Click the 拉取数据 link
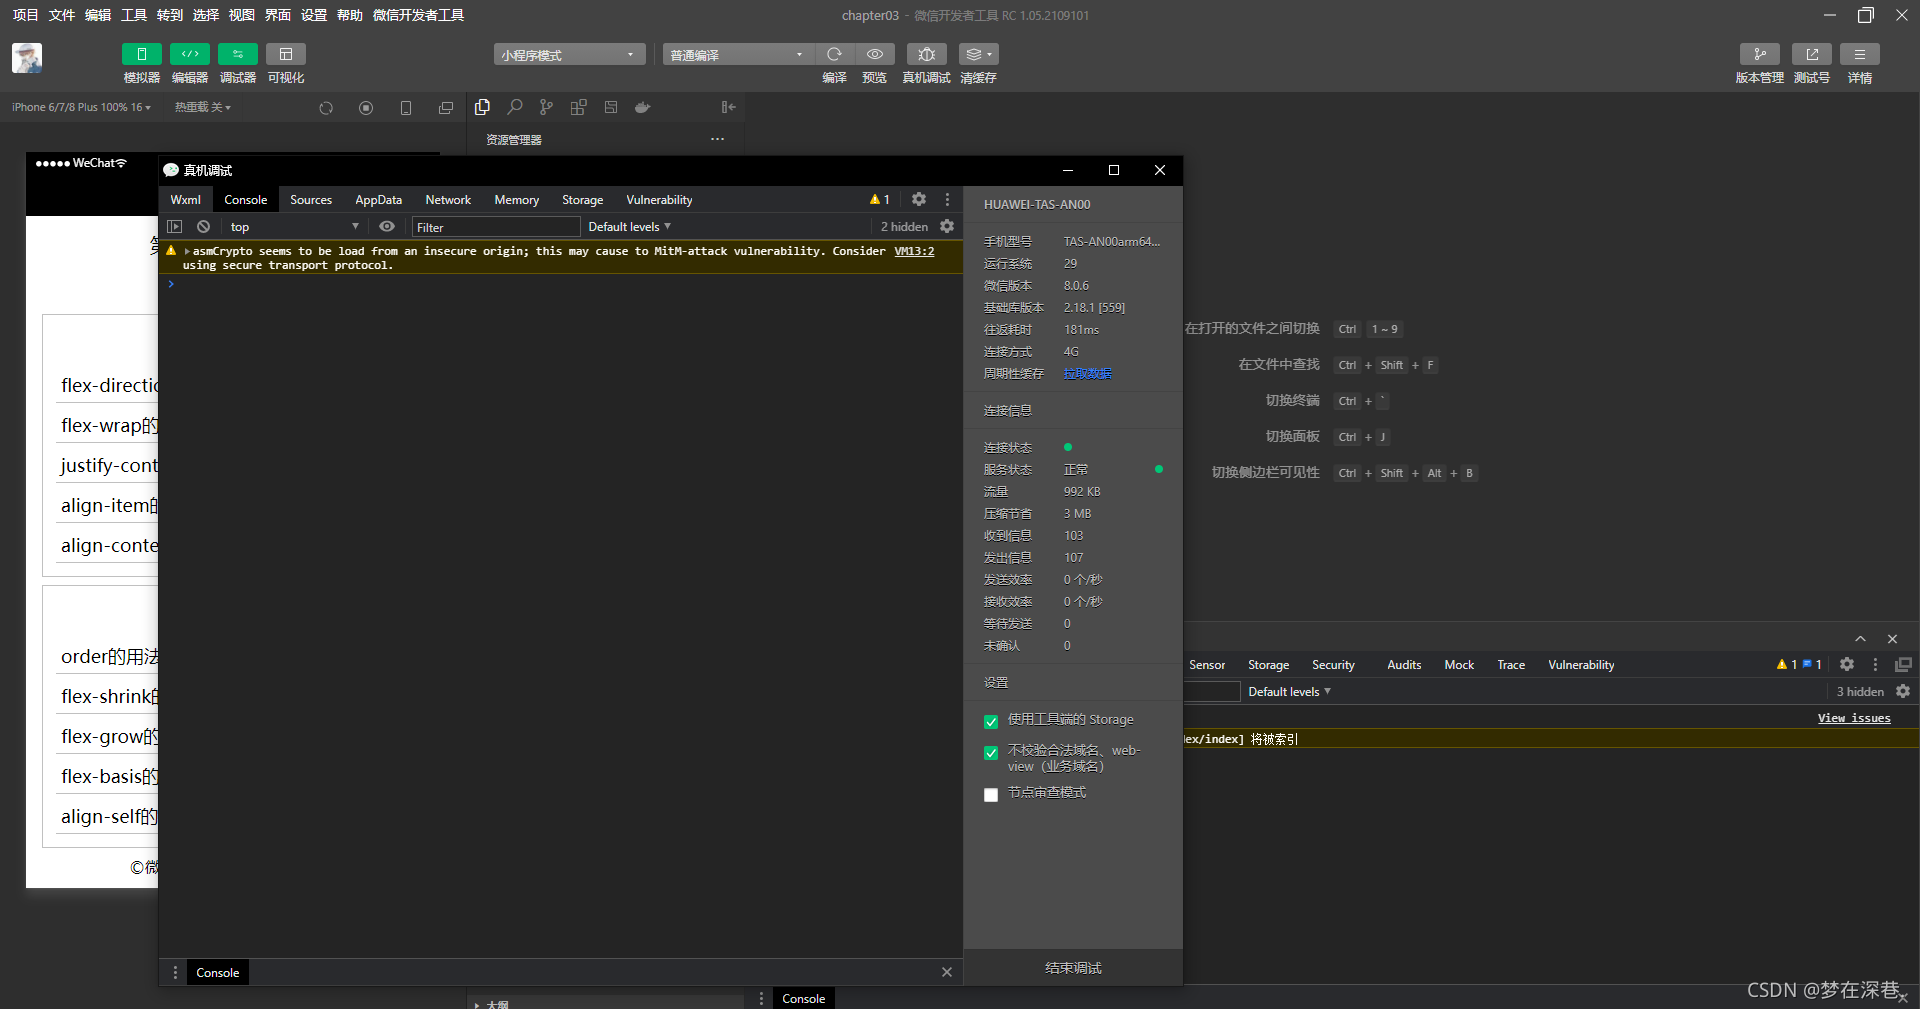 (x=1087, y=373)
